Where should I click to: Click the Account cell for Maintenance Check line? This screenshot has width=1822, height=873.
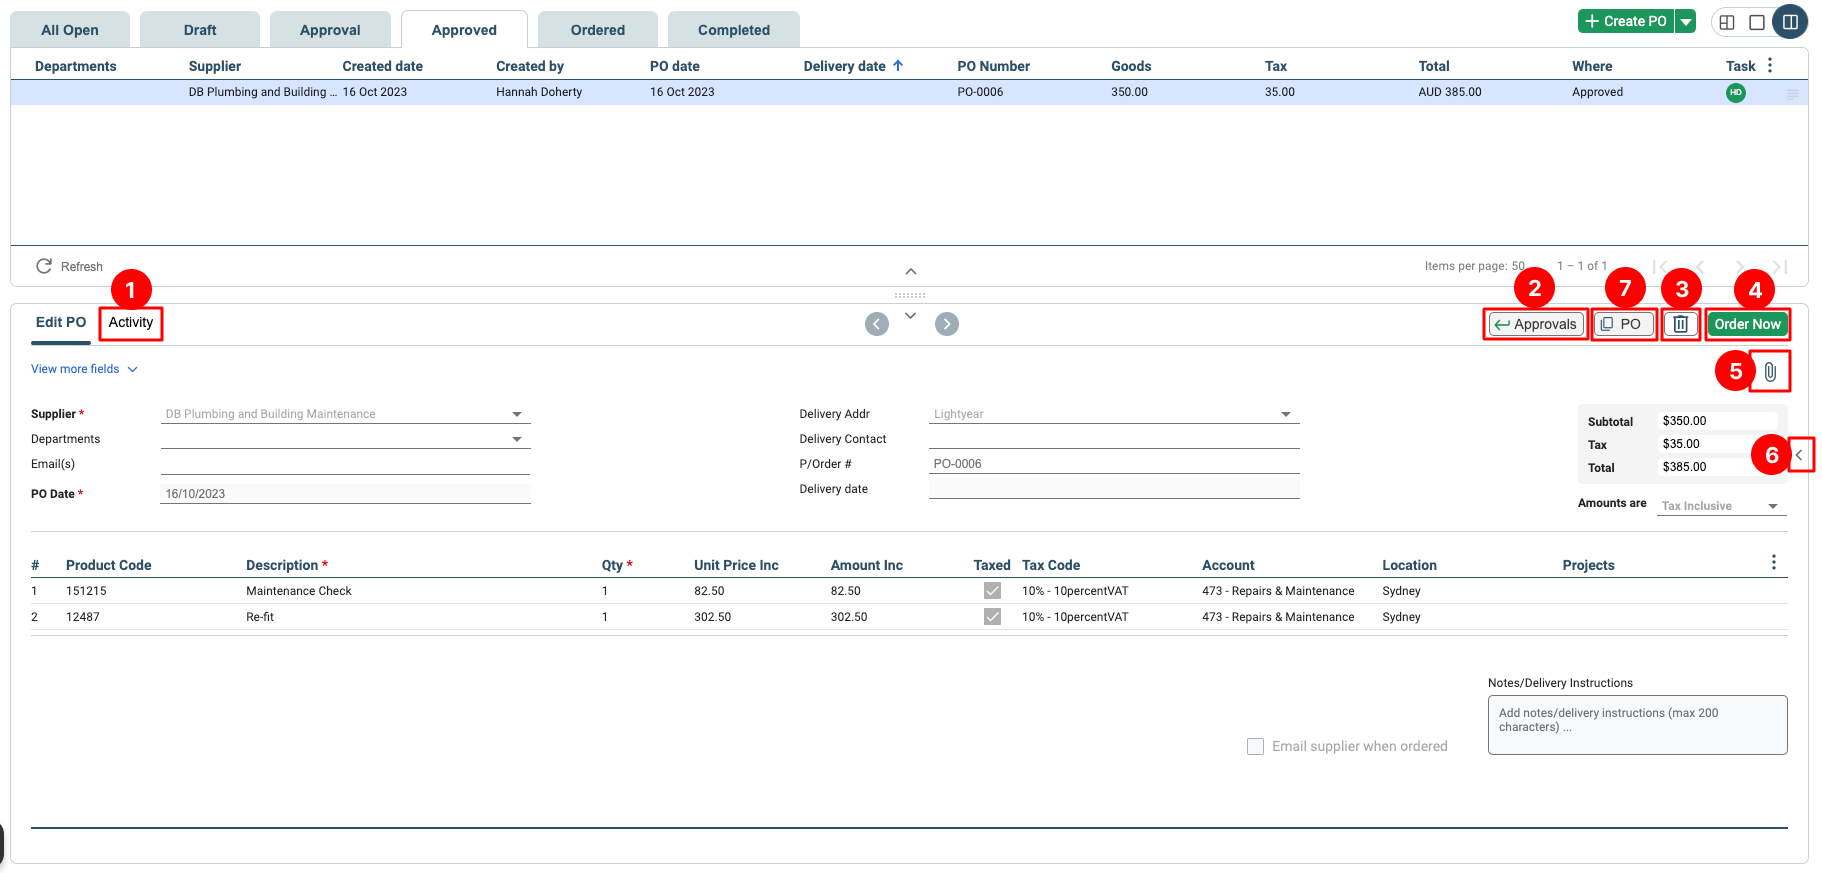click(1278, 591)
